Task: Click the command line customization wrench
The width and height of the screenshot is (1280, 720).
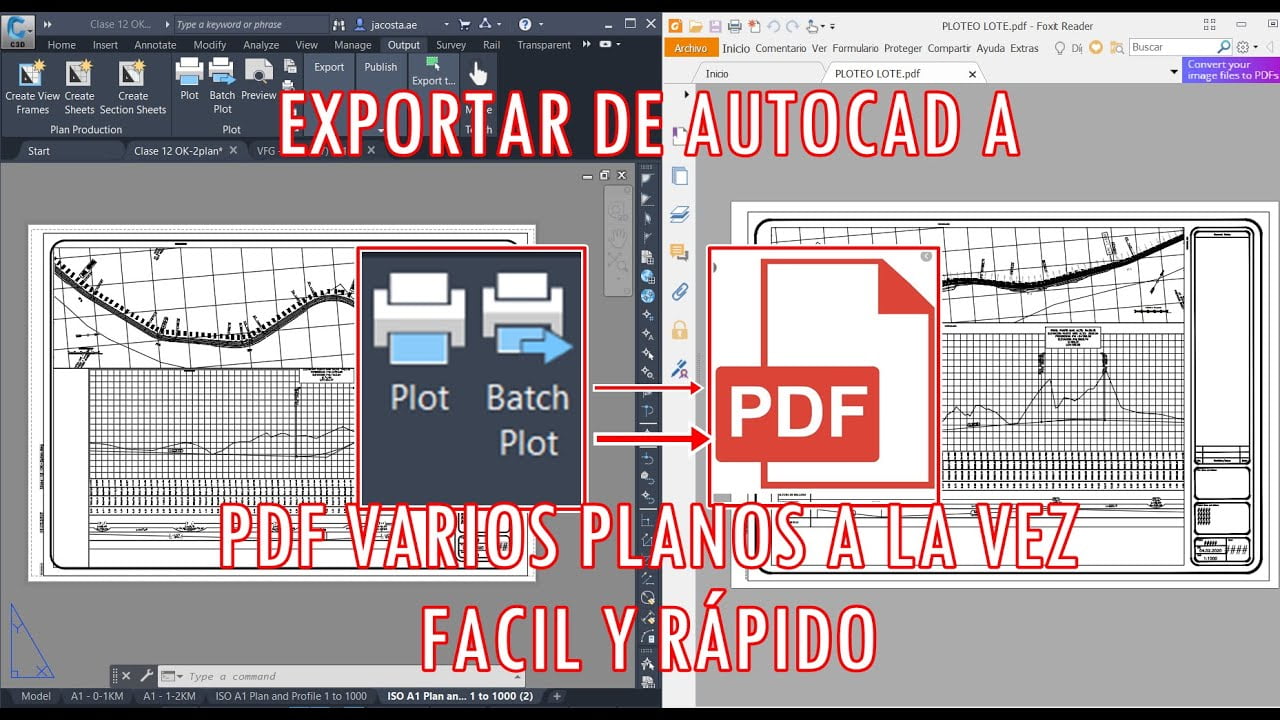Action: click(148, 675)
